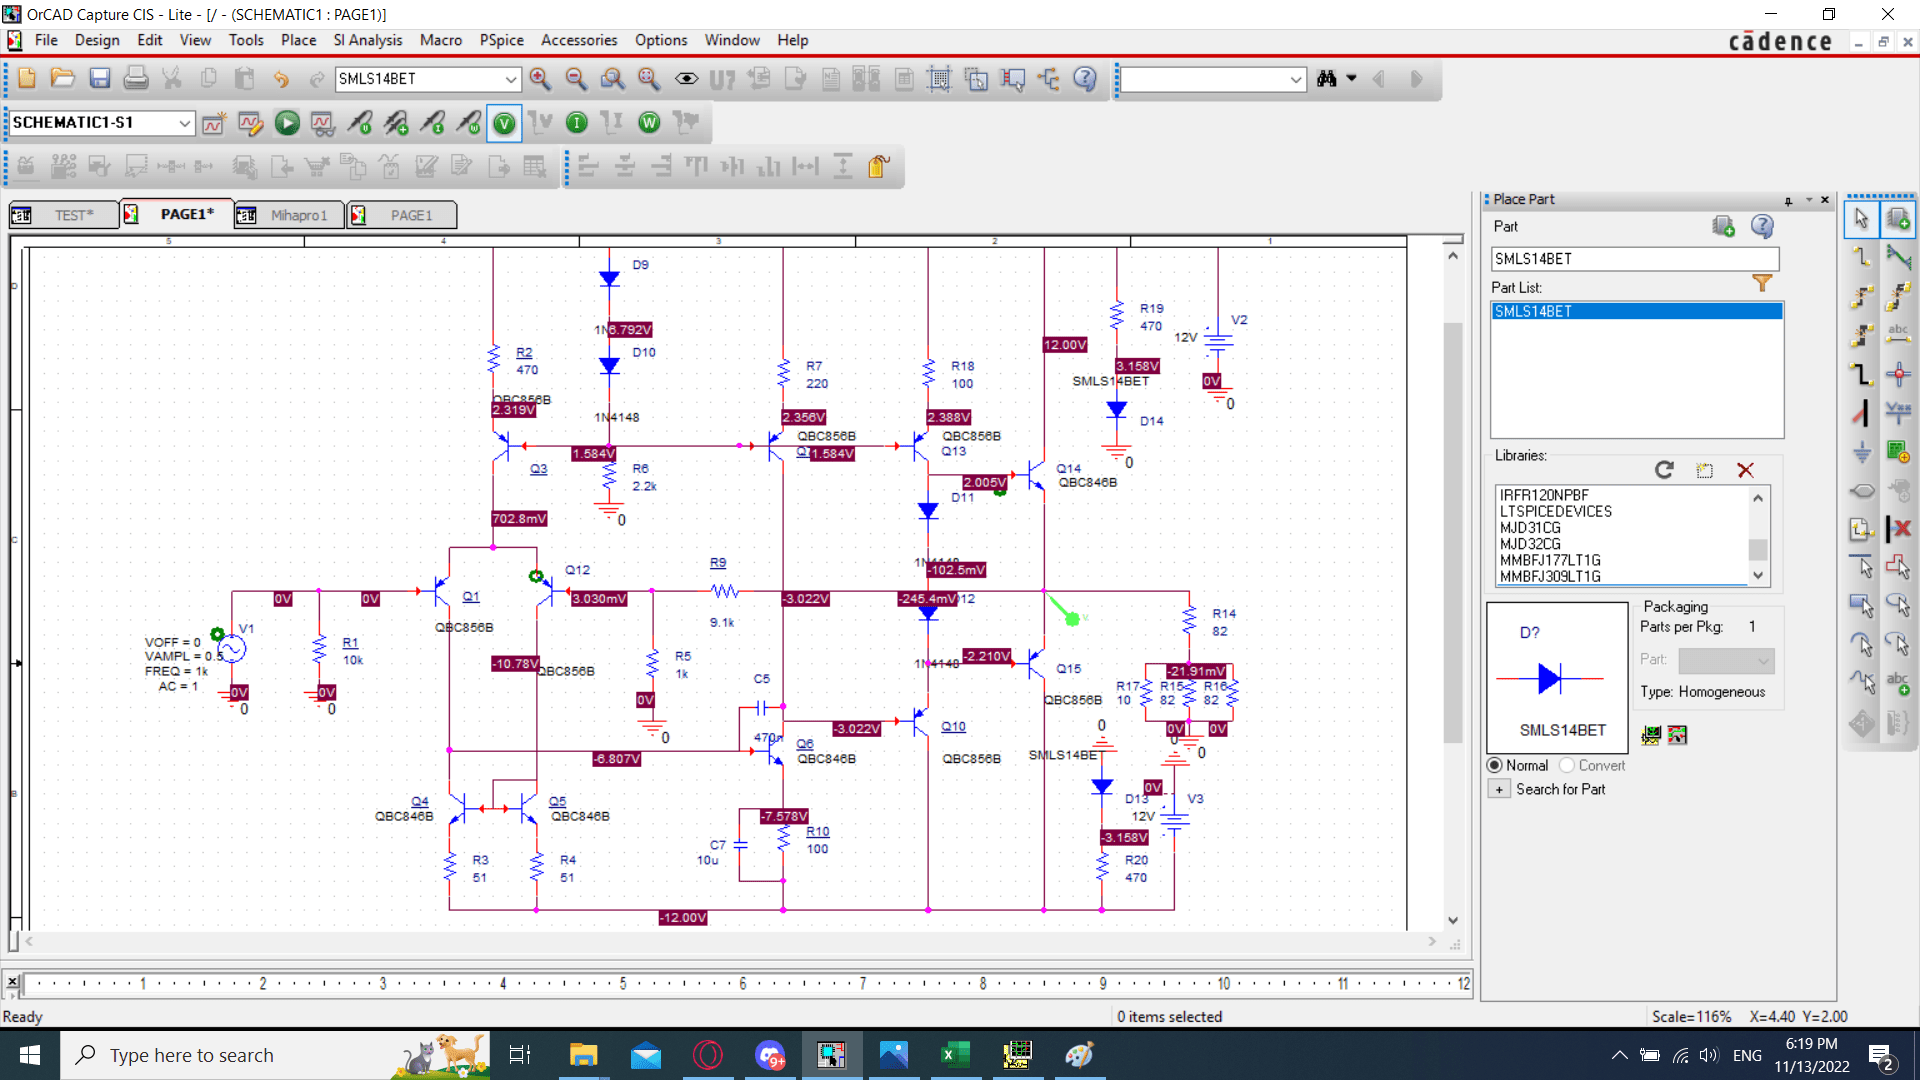1920x1080 pixels.
Task: Open Excel from the taskbar
Action: click(x=955, y=1055)
